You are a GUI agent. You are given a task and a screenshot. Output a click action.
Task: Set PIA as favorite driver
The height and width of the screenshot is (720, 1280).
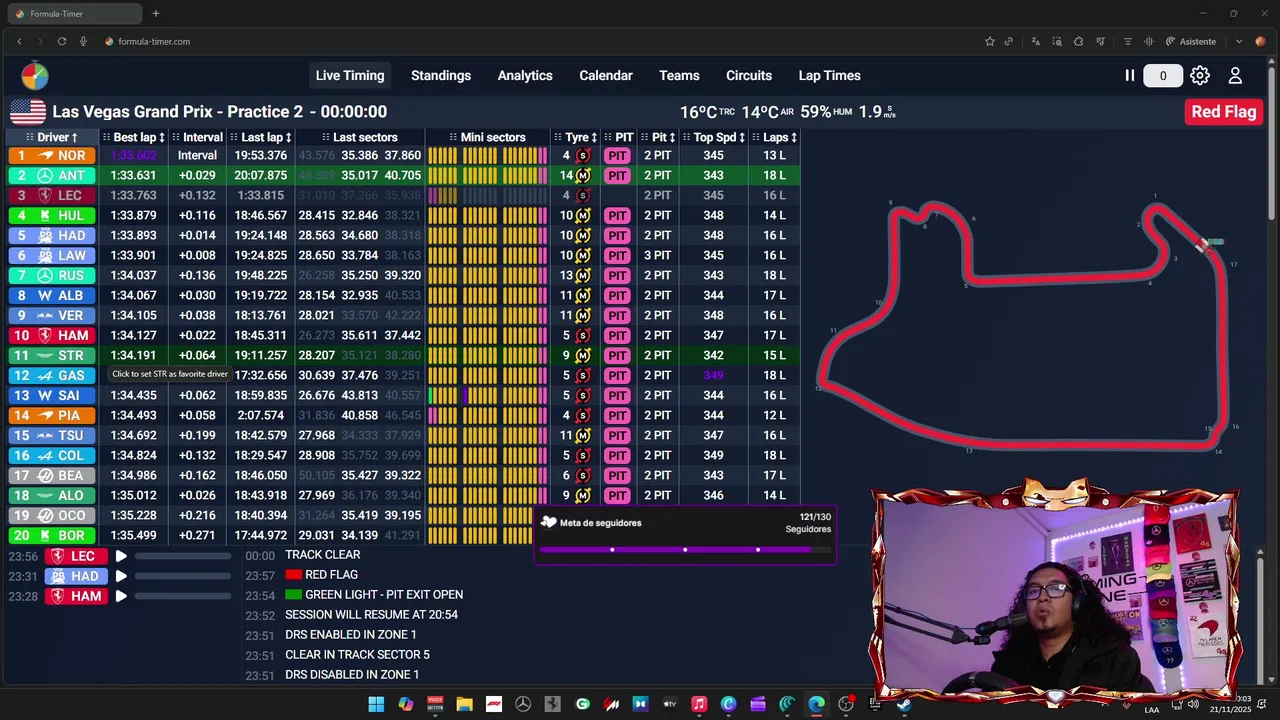[x=53, y=415]
